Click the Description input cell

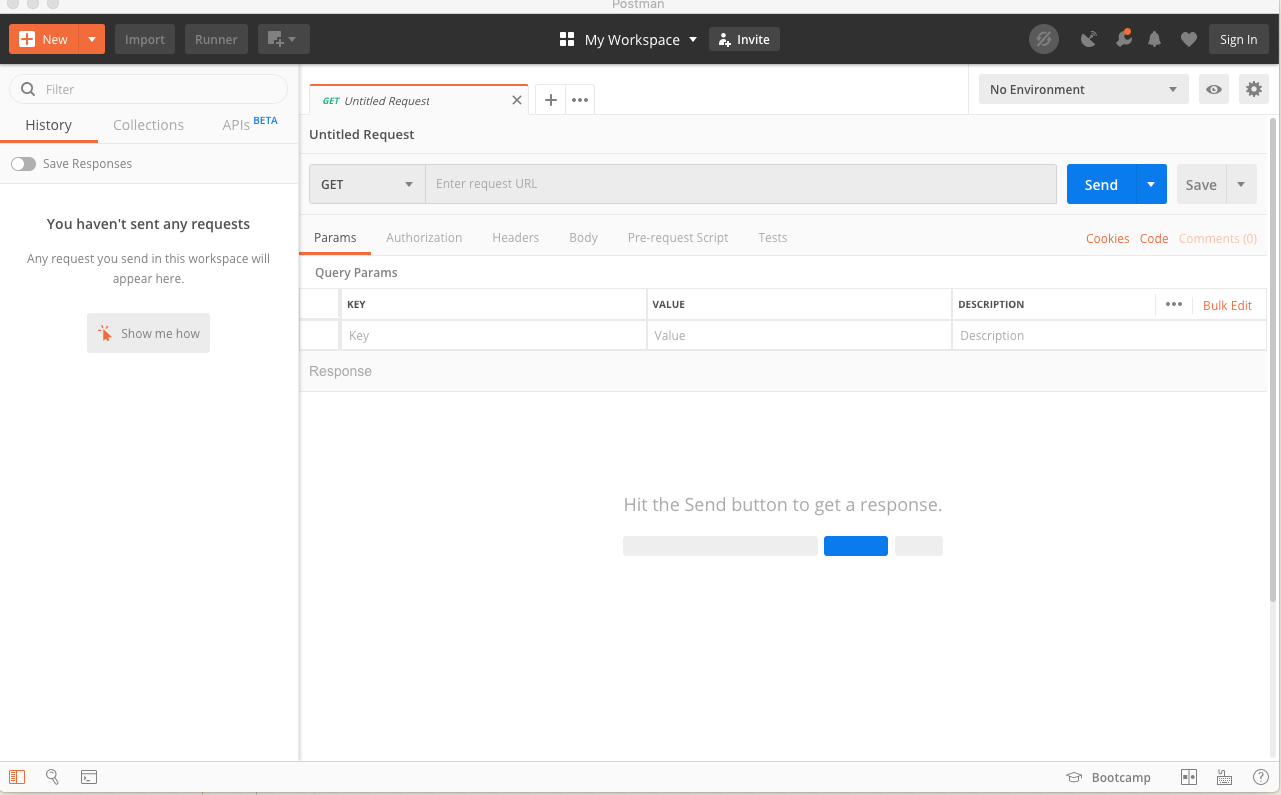coord(1109,335)
